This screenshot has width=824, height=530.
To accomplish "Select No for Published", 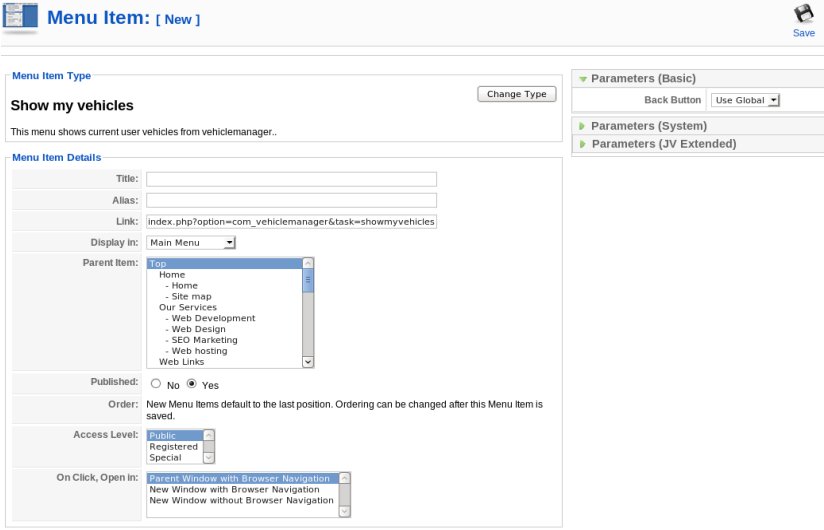I will (x=156, y=383).
